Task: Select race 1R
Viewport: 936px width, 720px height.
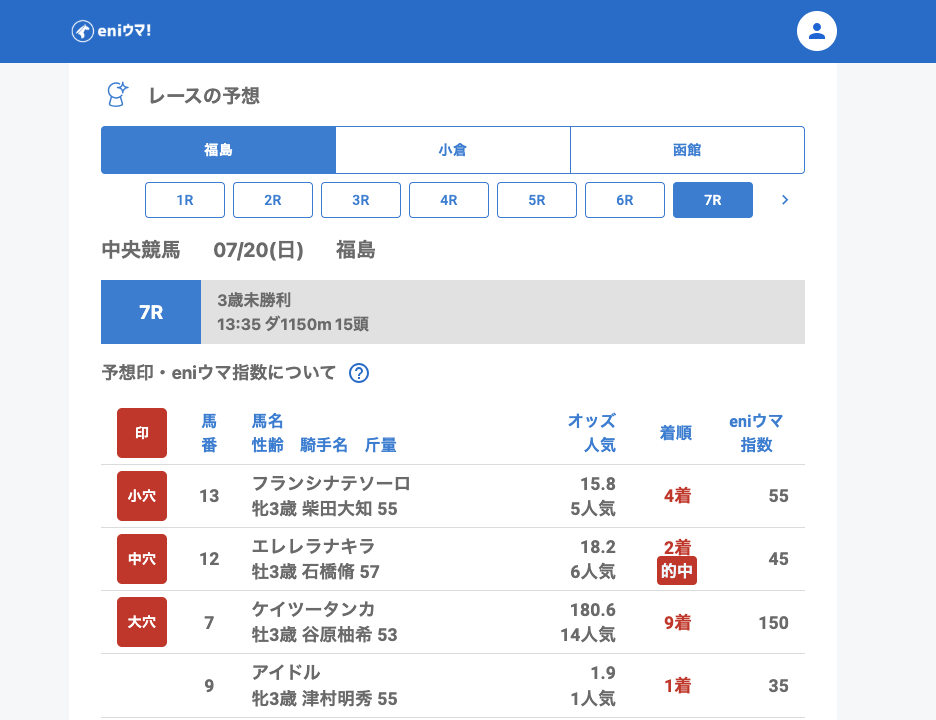Action: (x=185, y=200)
